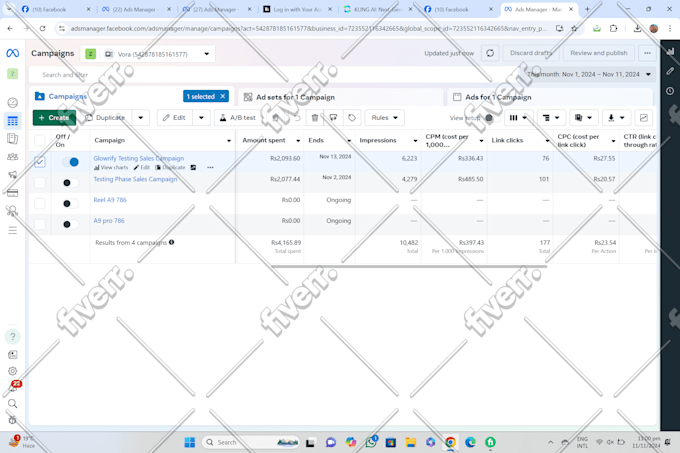Open File Explorer from the taskbar
The width and height of the screenshot is (680, 453).
pyautogui.click(x=410, y=442)
